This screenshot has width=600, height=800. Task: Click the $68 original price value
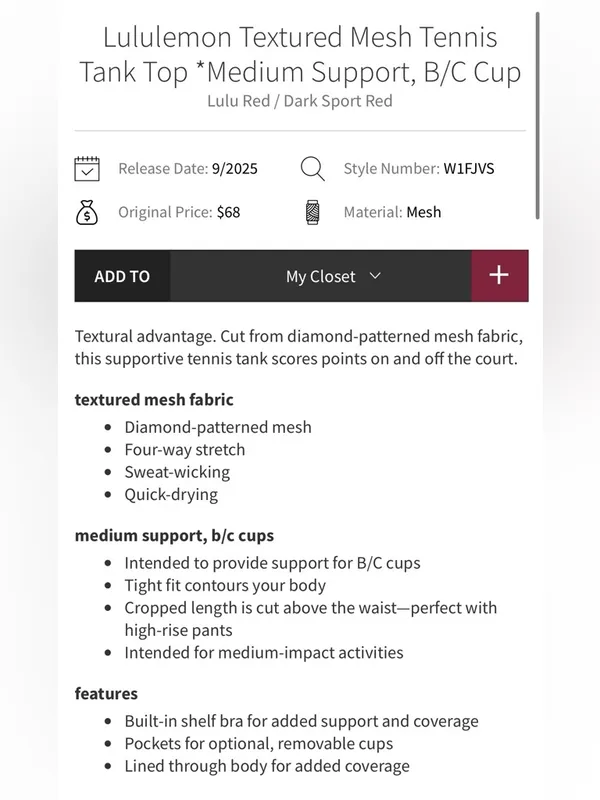tap(229, 212)
